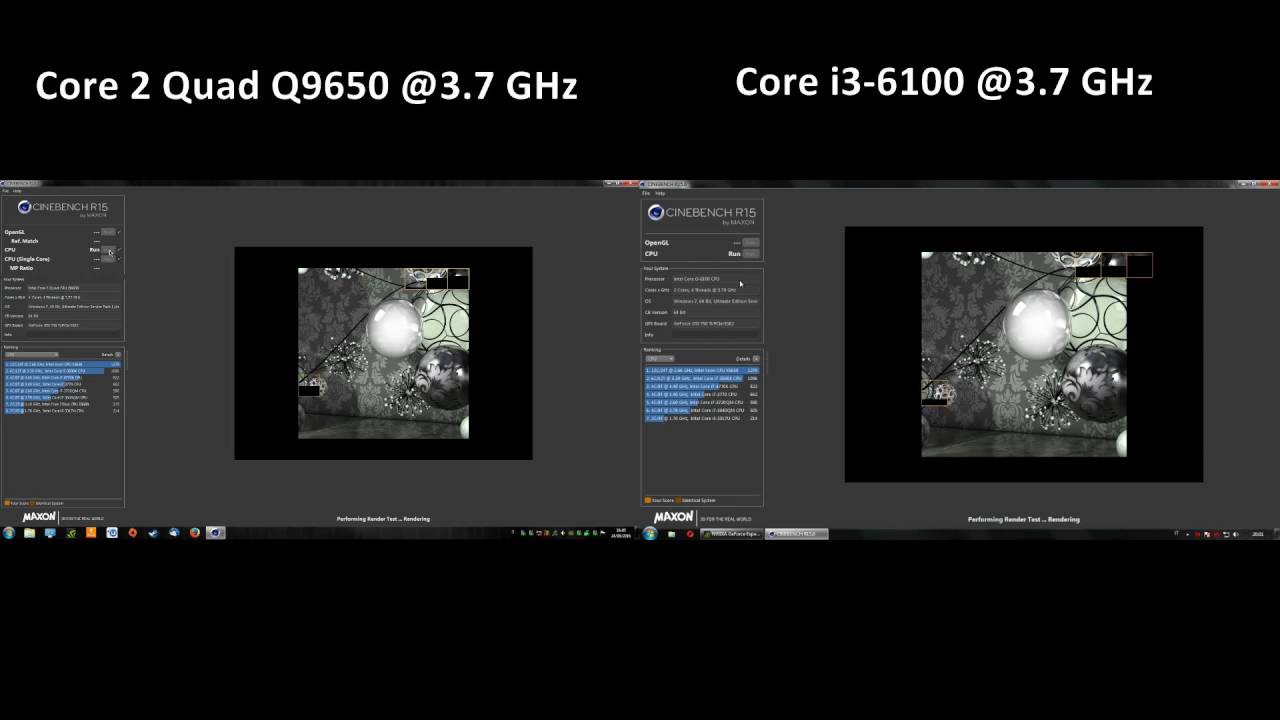Open File Explorer on left taskbar
This screenshot has width=1280, height=720.
tap(29, 533)
